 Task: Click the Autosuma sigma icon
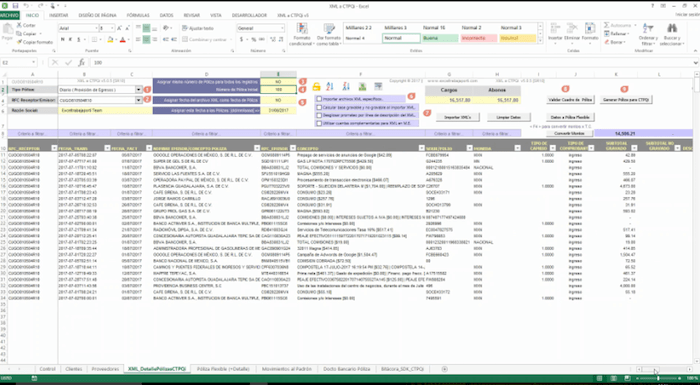pyautogui.click(x=607, y=25)
